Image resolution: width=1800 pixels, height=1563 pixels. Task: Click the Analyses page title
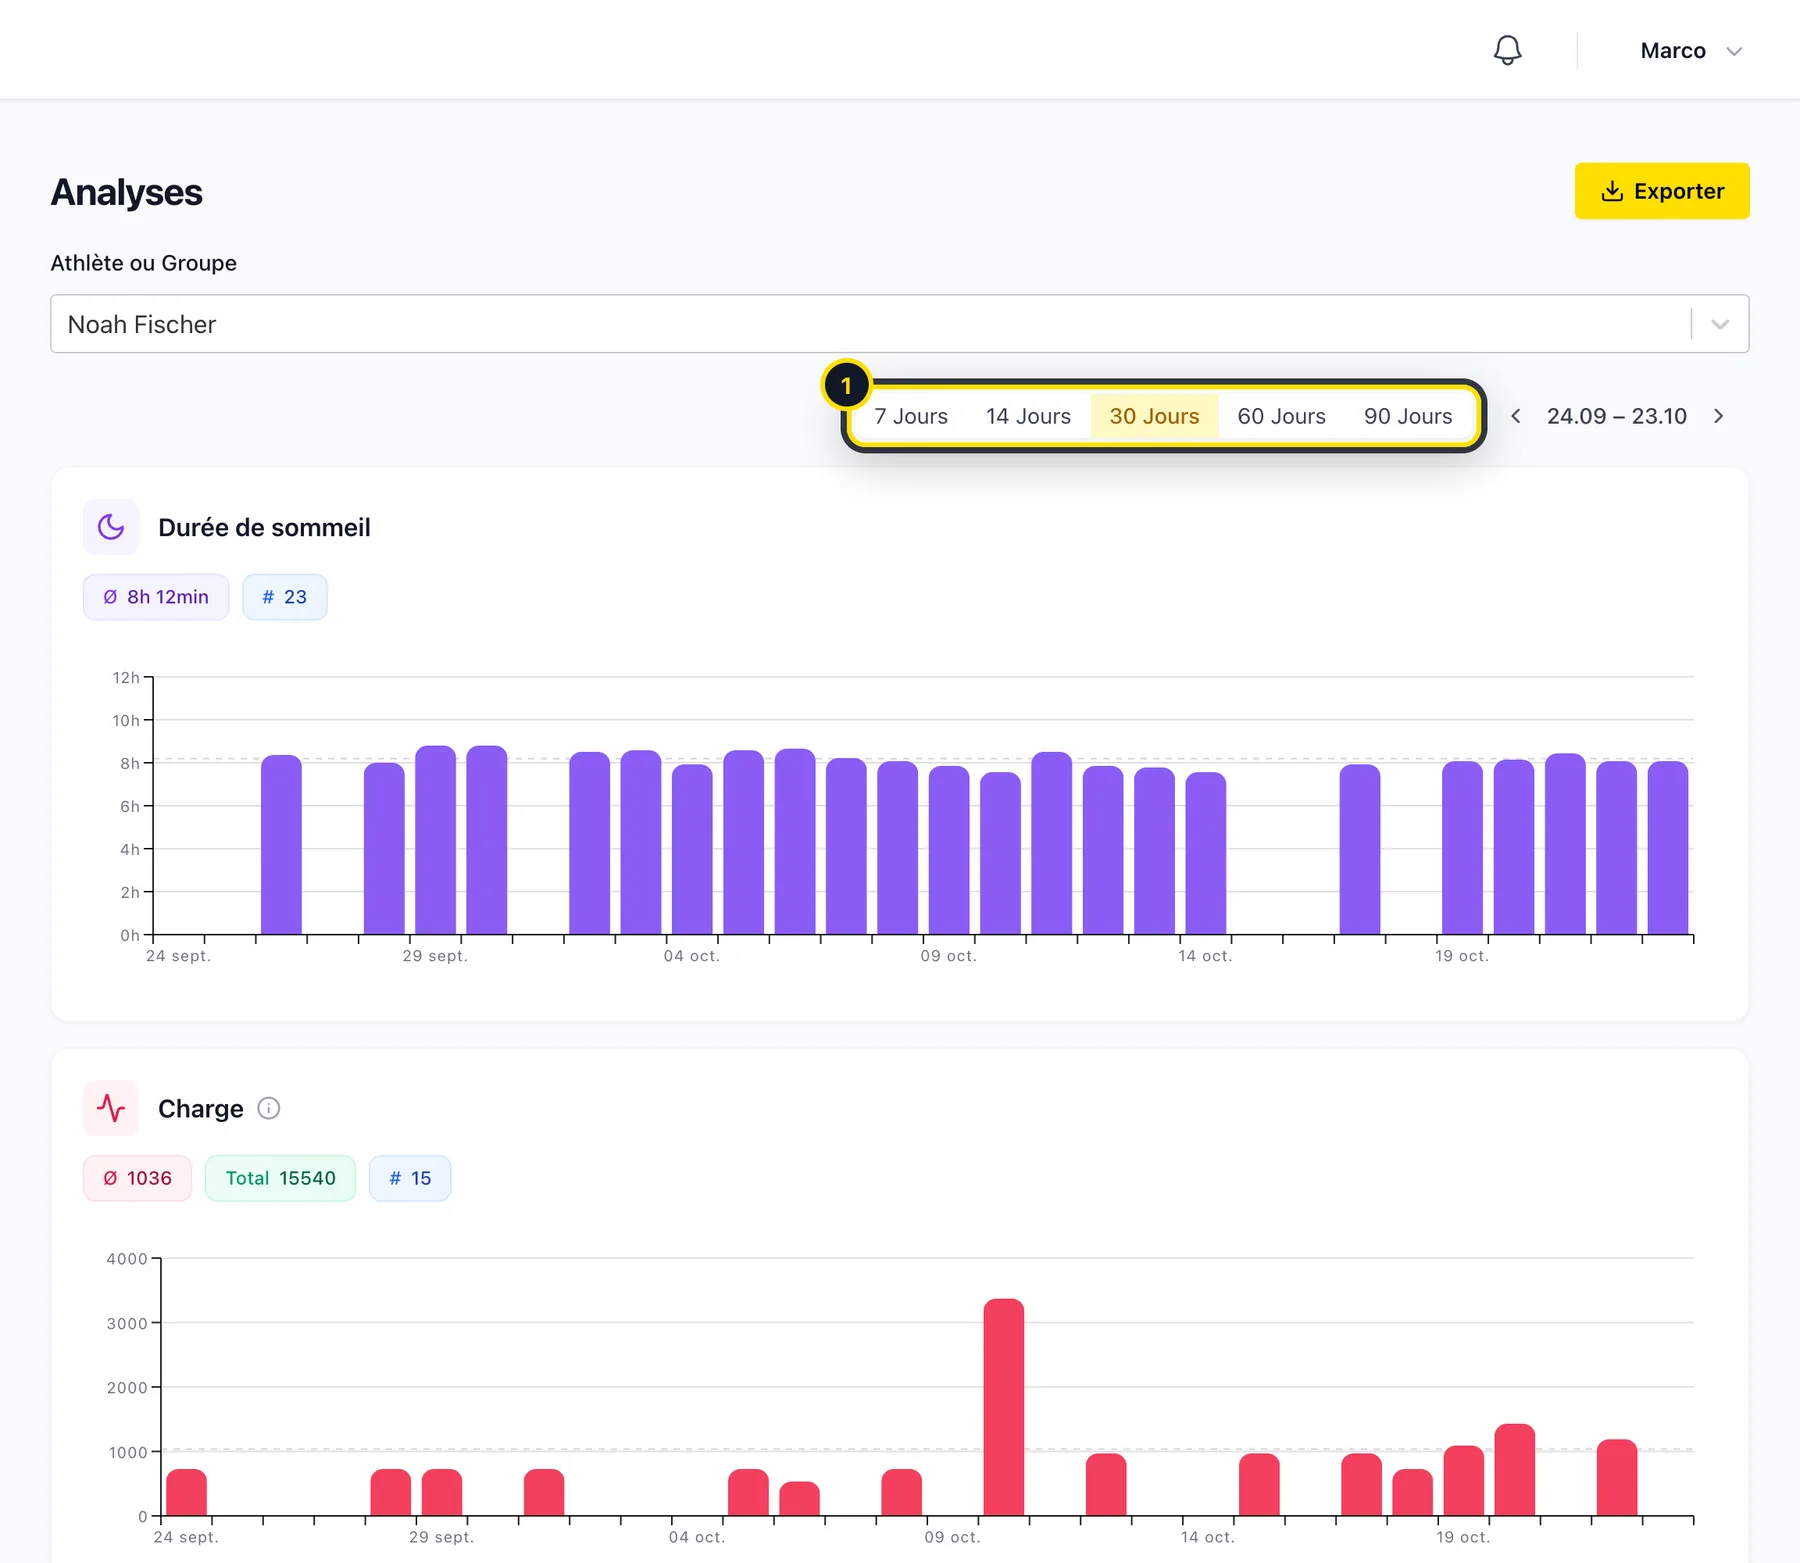pos(127,192)
